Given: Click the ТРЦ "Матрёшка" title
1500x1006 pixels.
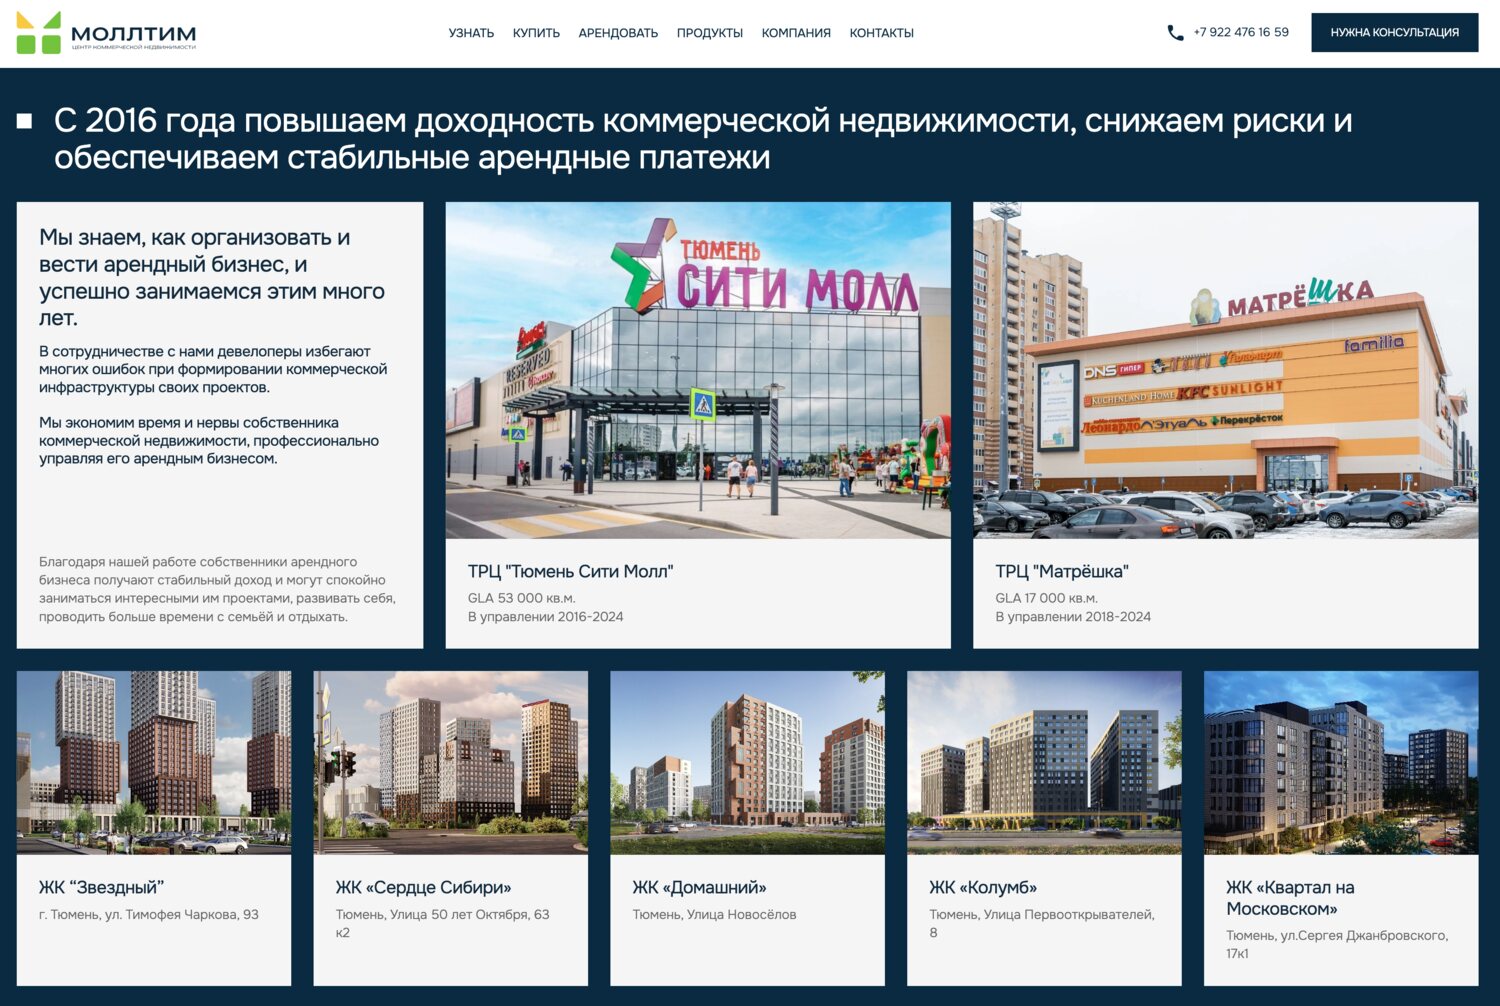Looking at the screenshot, I should [1062, 571].
